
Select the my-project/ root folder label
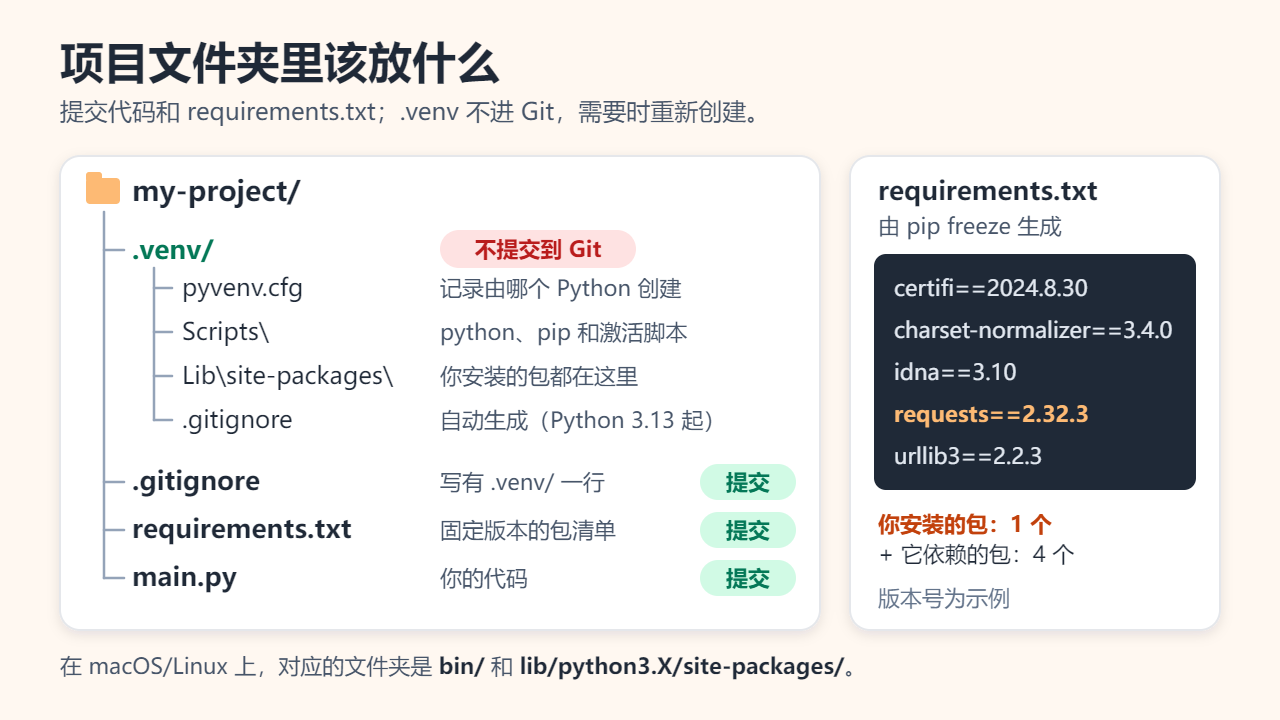(216, 191)
